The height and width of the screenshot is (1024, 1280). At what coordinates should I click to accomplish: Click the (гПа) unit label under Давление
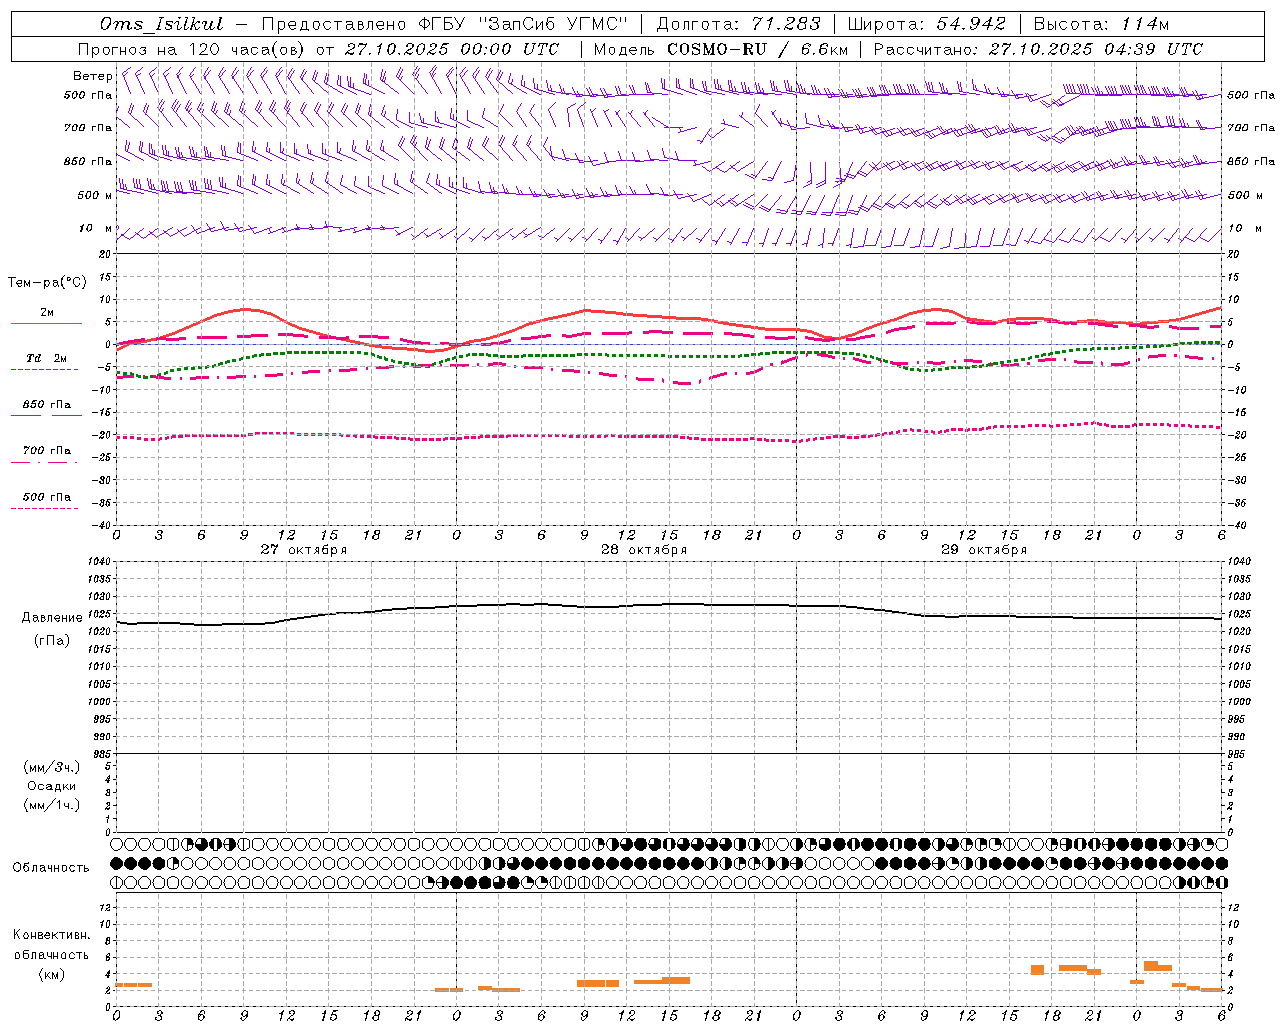(x=52, y=640)
